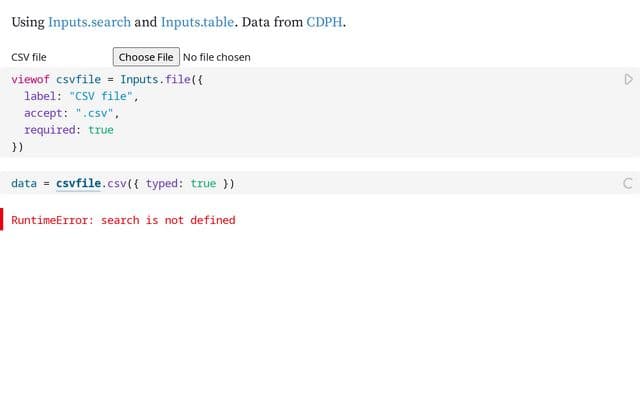
Task: Open the Inputs.search link
Action: [x=89, y=22]
